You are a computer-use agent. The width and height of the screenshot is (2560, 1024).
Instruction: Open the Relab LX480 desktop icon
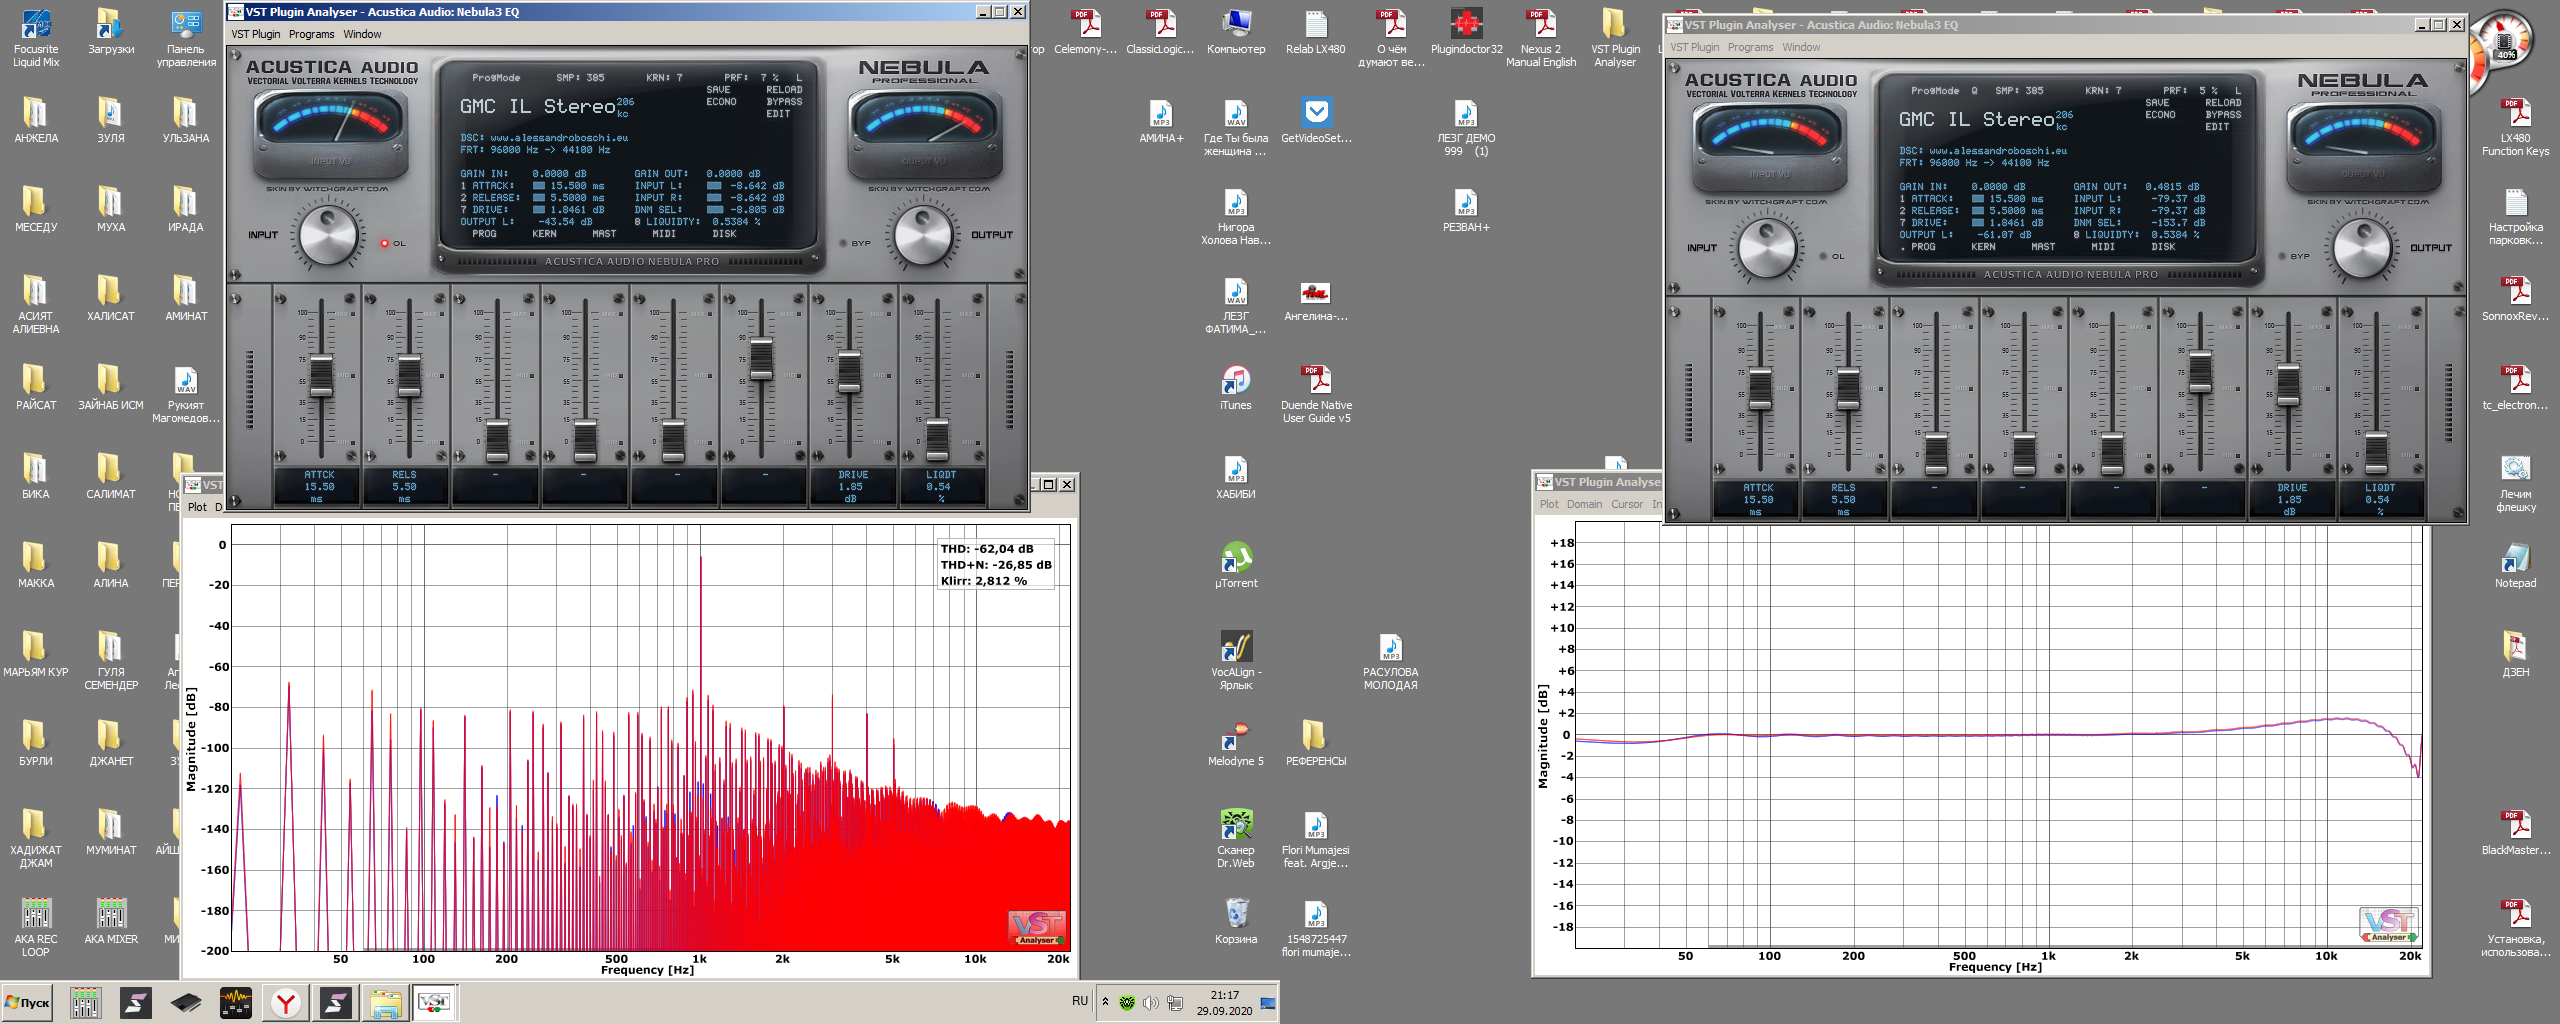coord(1315,31)
